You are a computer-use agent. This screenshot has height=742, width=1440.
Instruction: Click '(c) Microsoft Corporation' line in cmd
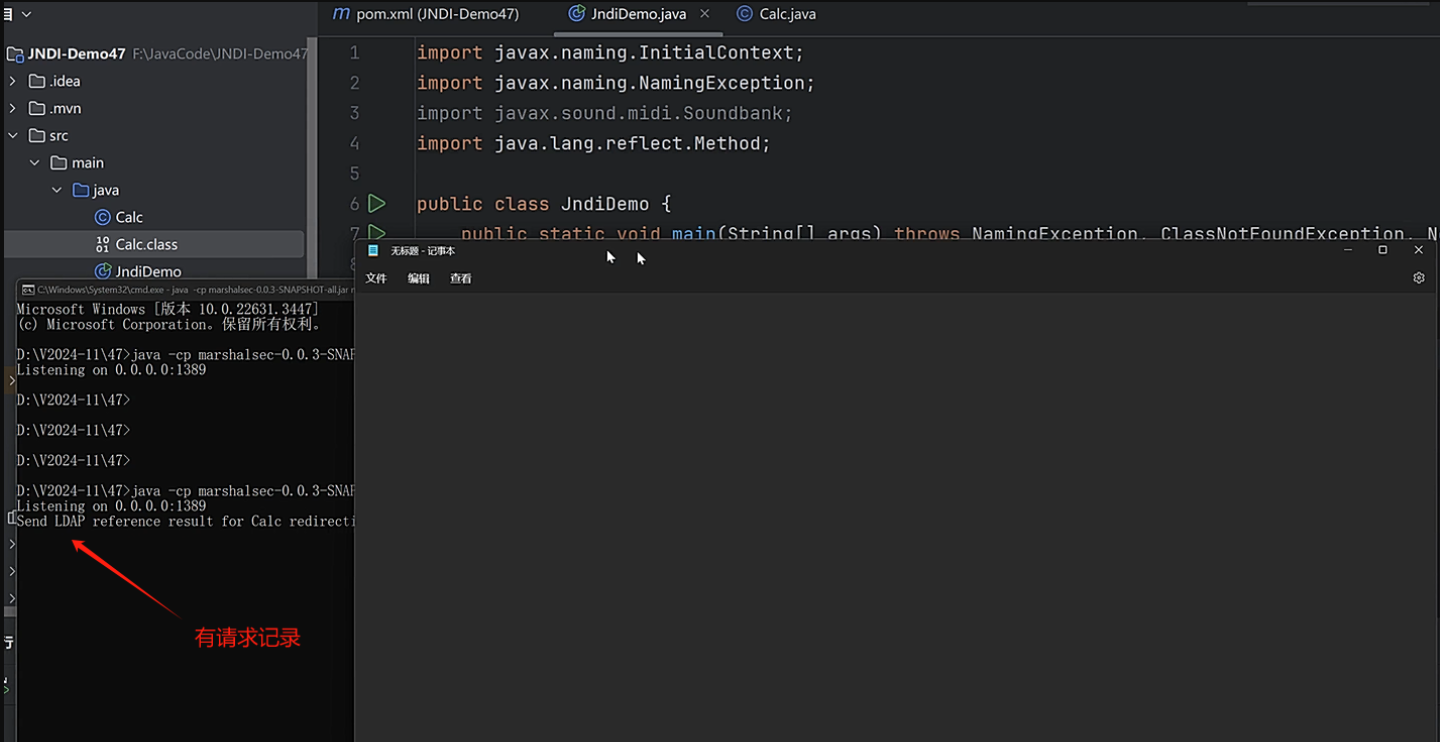[168, 324]
